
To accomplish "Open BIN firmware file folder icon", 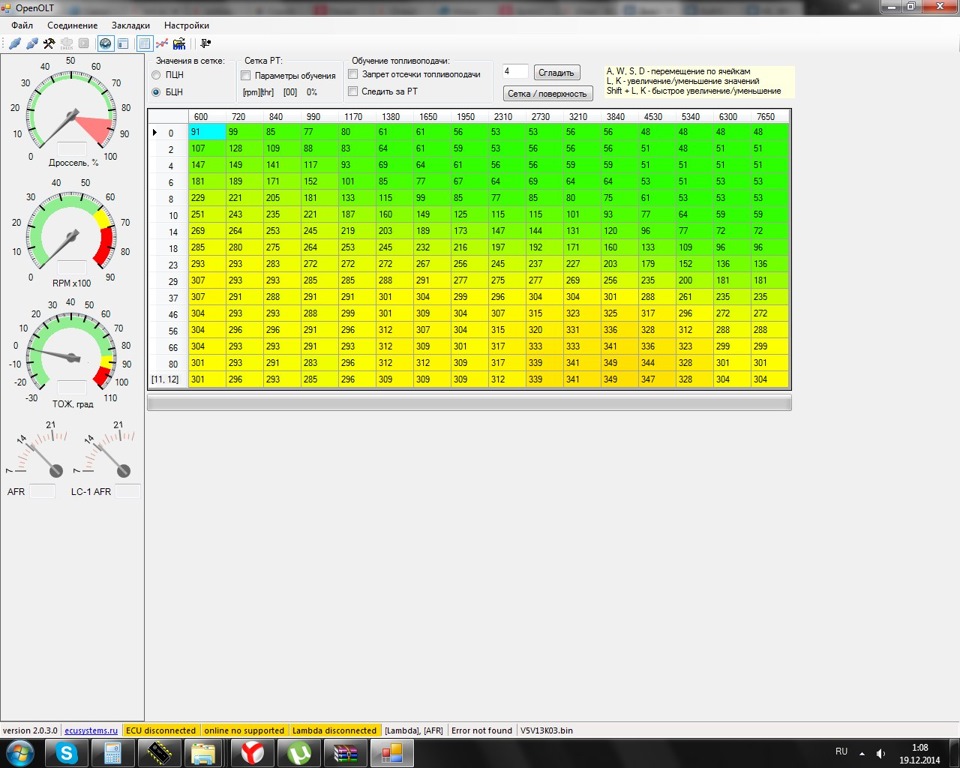I will pyautogui.click(x=179, y=44).
